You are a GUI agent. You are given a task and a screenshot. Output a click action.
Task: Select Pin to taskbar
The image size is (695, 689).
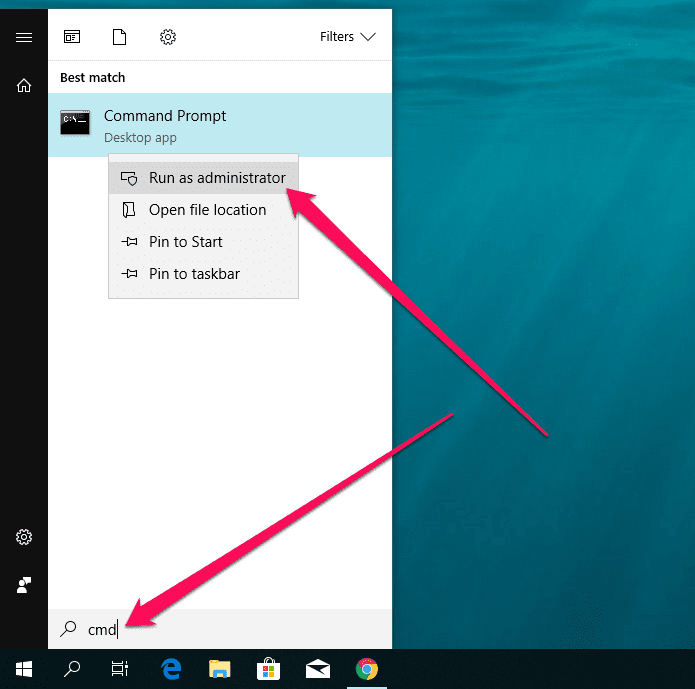(203, 274)
